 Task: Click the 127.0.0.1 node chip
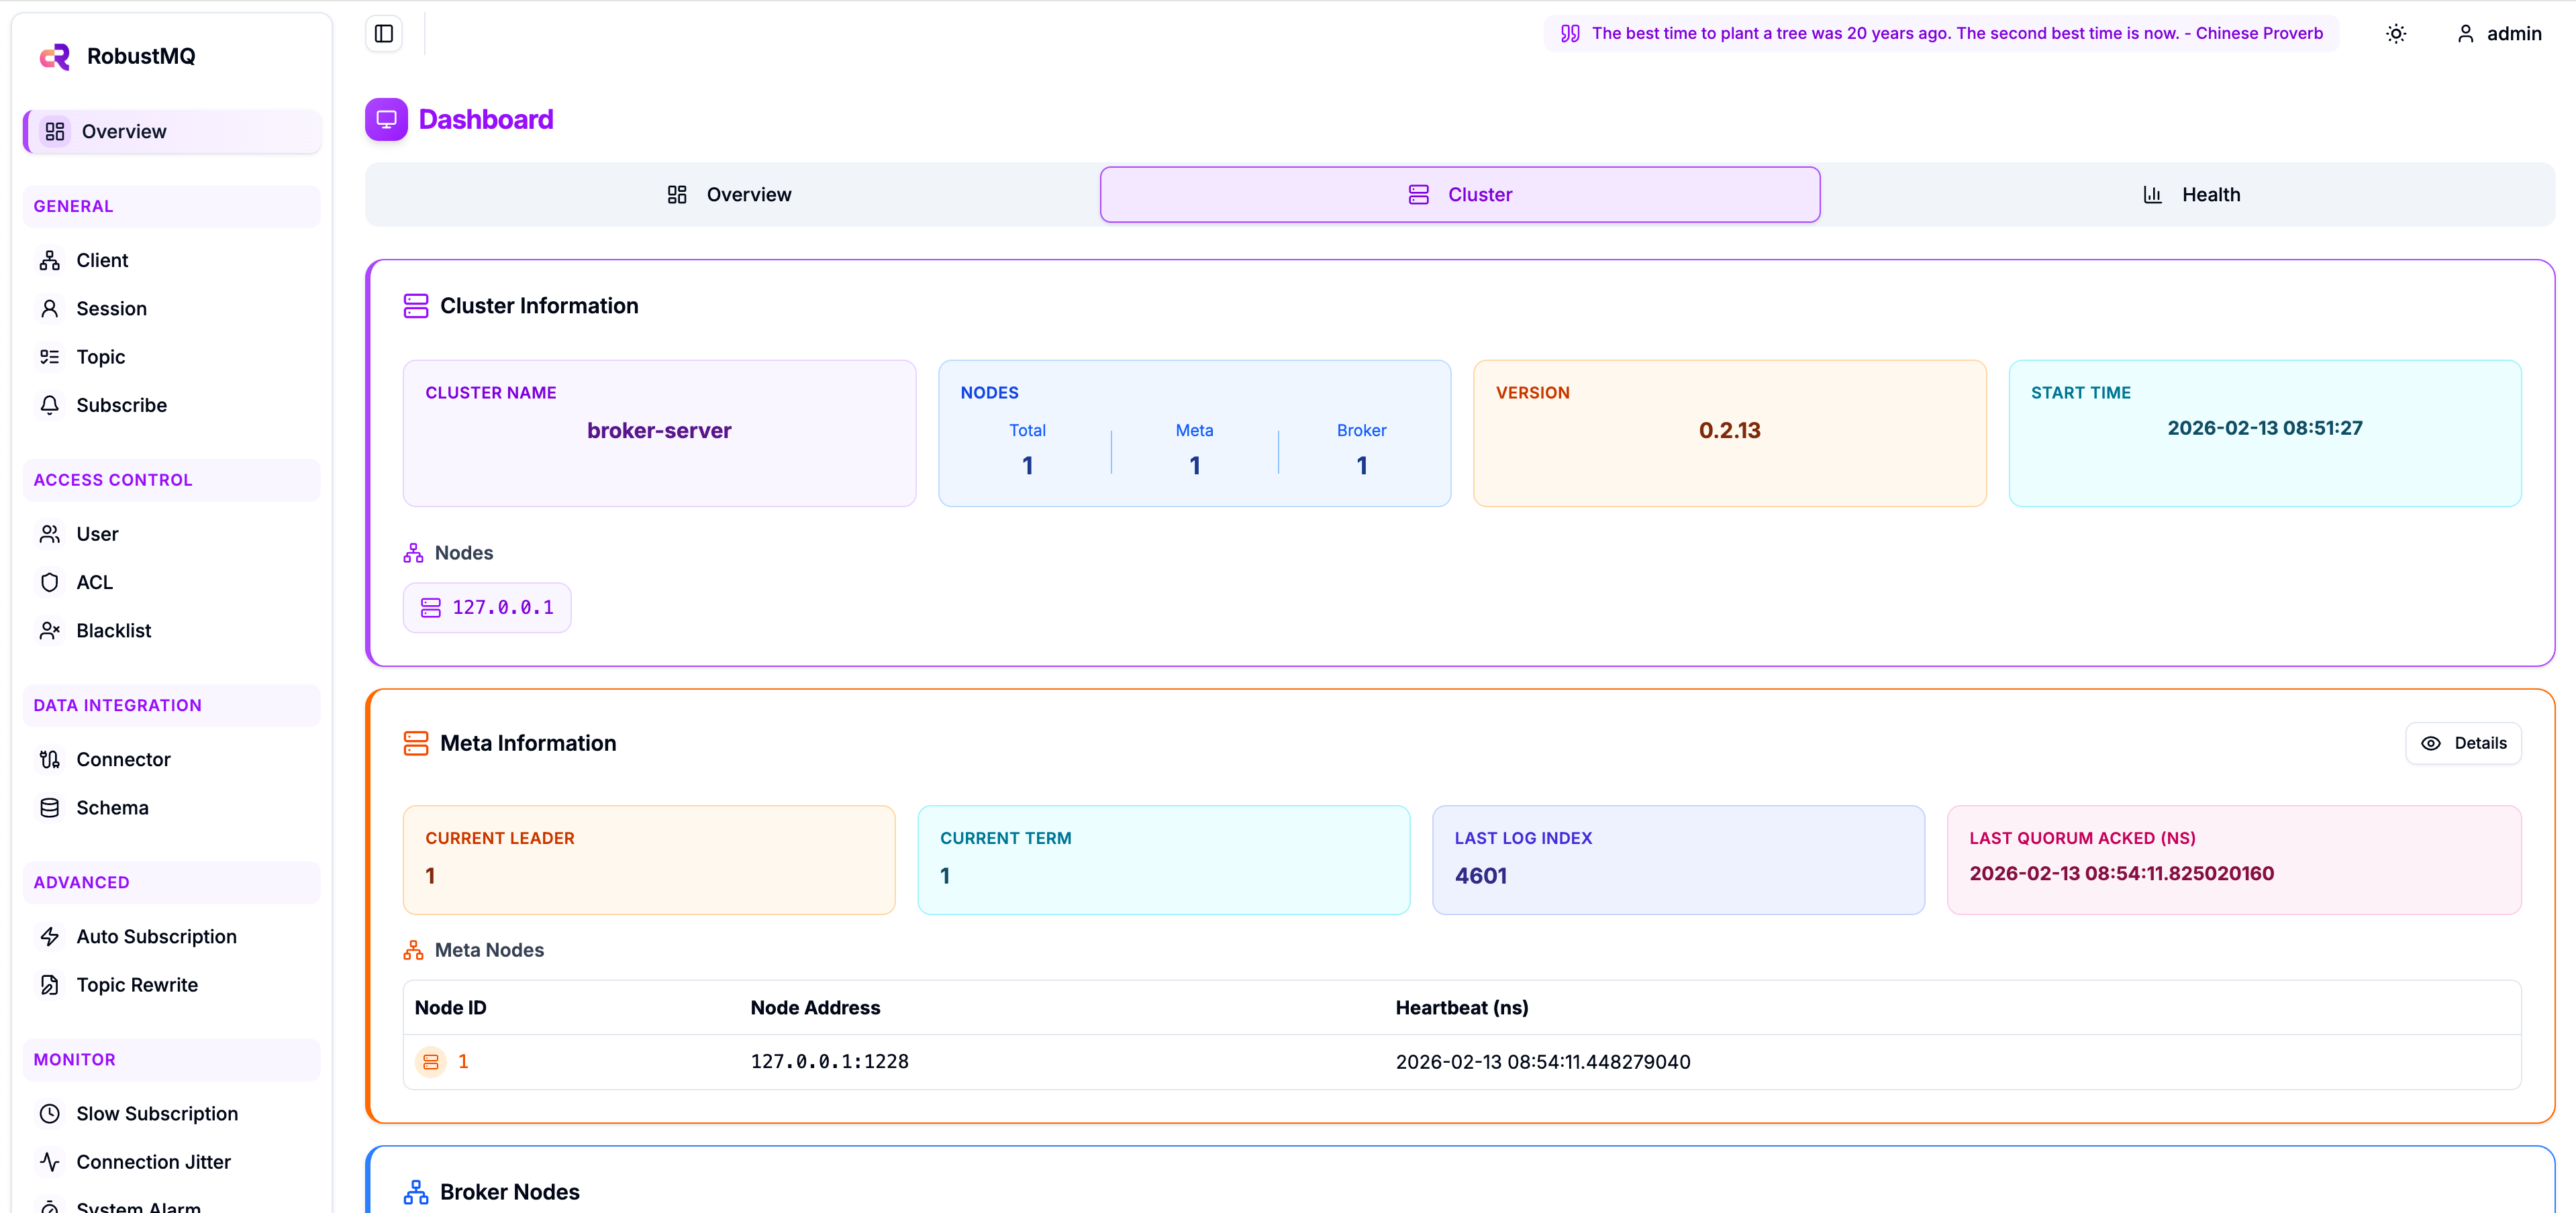(x=487, y=607)
